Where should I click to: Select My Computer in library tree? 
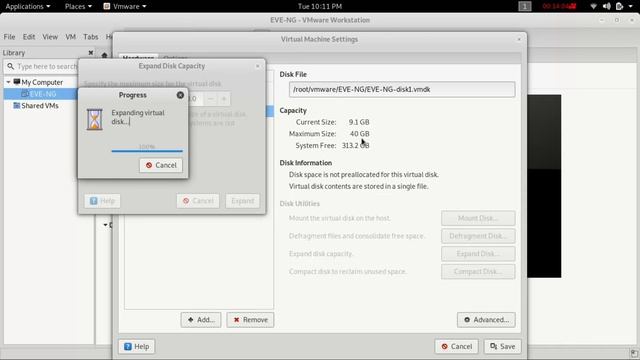click(x=42, y=82)
